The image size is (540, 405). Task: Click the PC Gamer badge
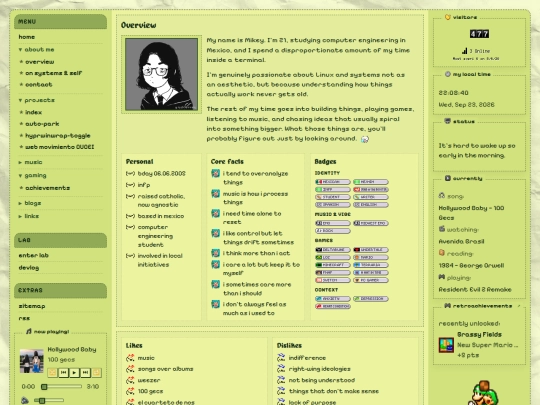pyautogui.click(x=371, y=280)
